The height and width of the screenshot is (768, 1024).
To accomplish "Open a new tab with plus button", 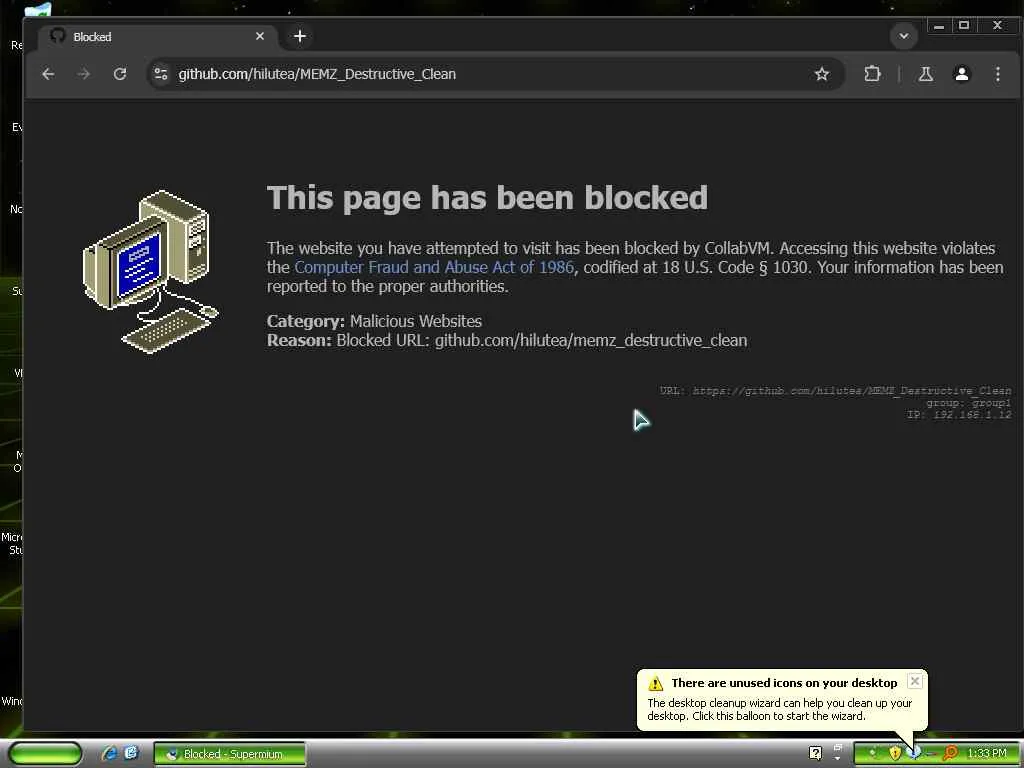I will 300,36.
